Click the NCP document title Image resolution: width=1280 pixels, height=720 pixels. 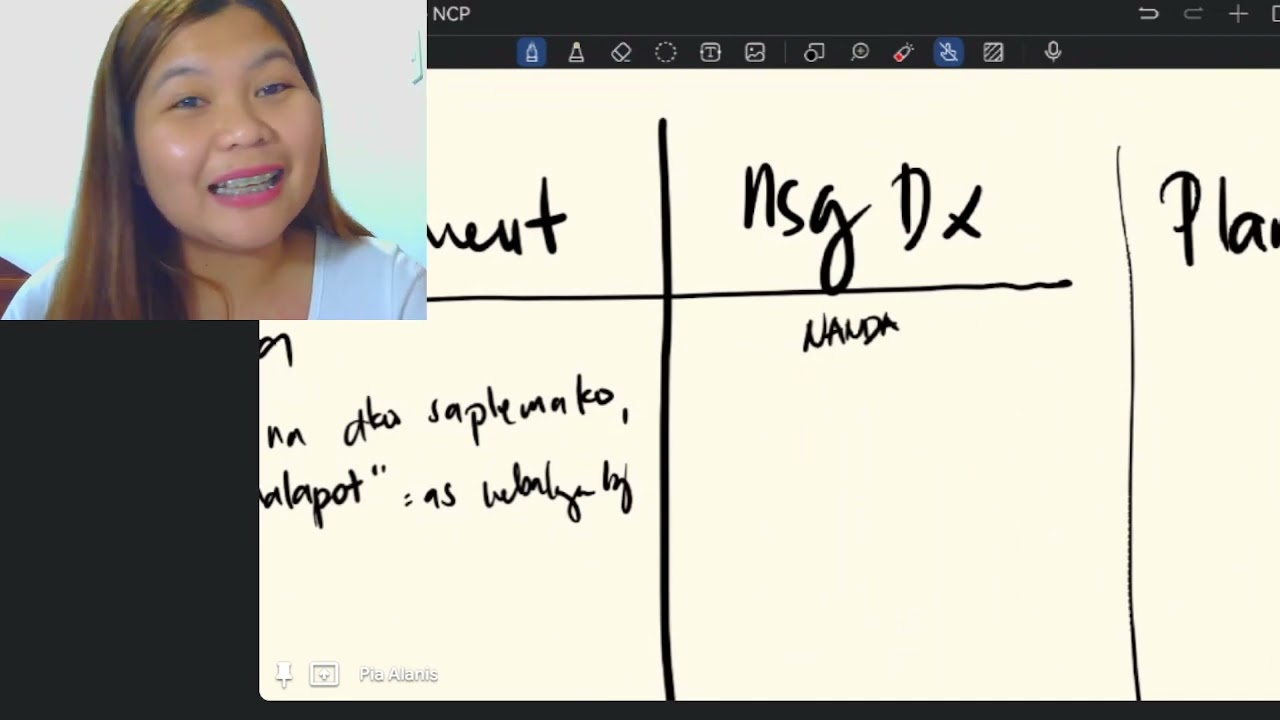[451, 14]
